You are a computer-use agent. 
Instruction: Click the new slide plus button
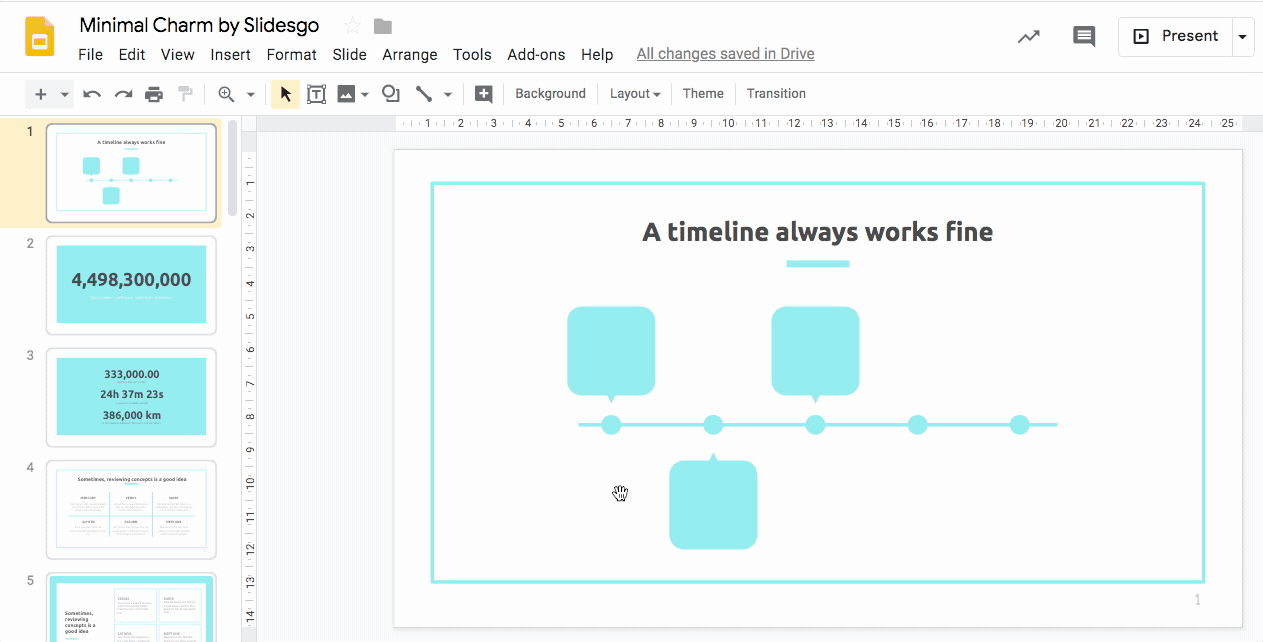click(41, 94)
